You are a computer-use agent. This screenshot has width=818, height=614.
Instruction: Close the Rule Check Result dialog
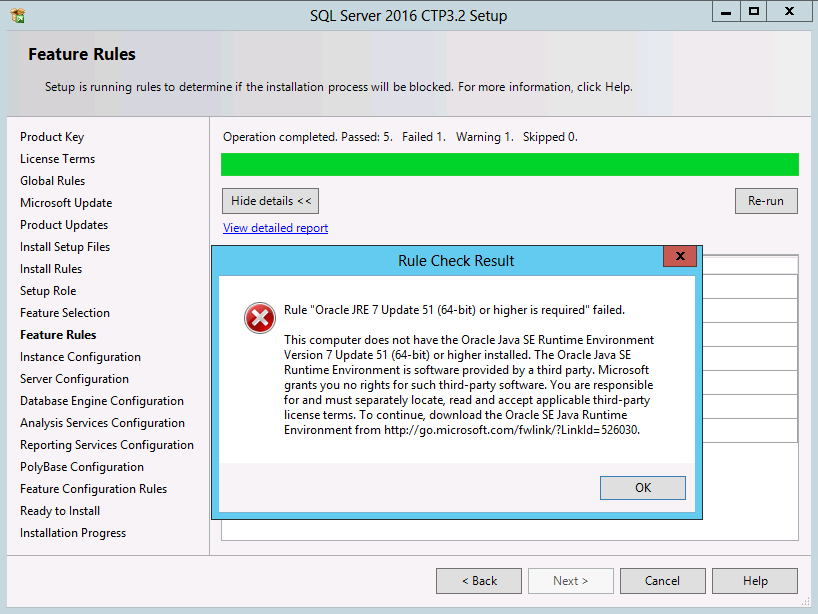pos(680,256)
